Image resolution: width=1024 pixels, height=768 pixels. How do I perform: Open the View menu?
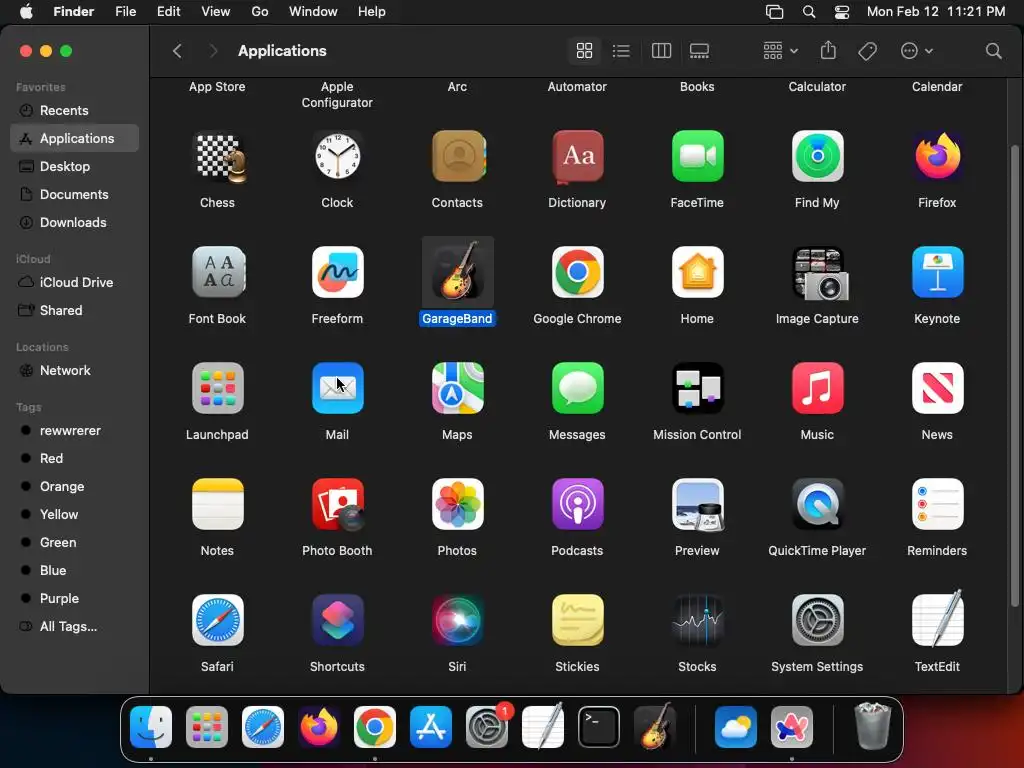coord(216,12)
